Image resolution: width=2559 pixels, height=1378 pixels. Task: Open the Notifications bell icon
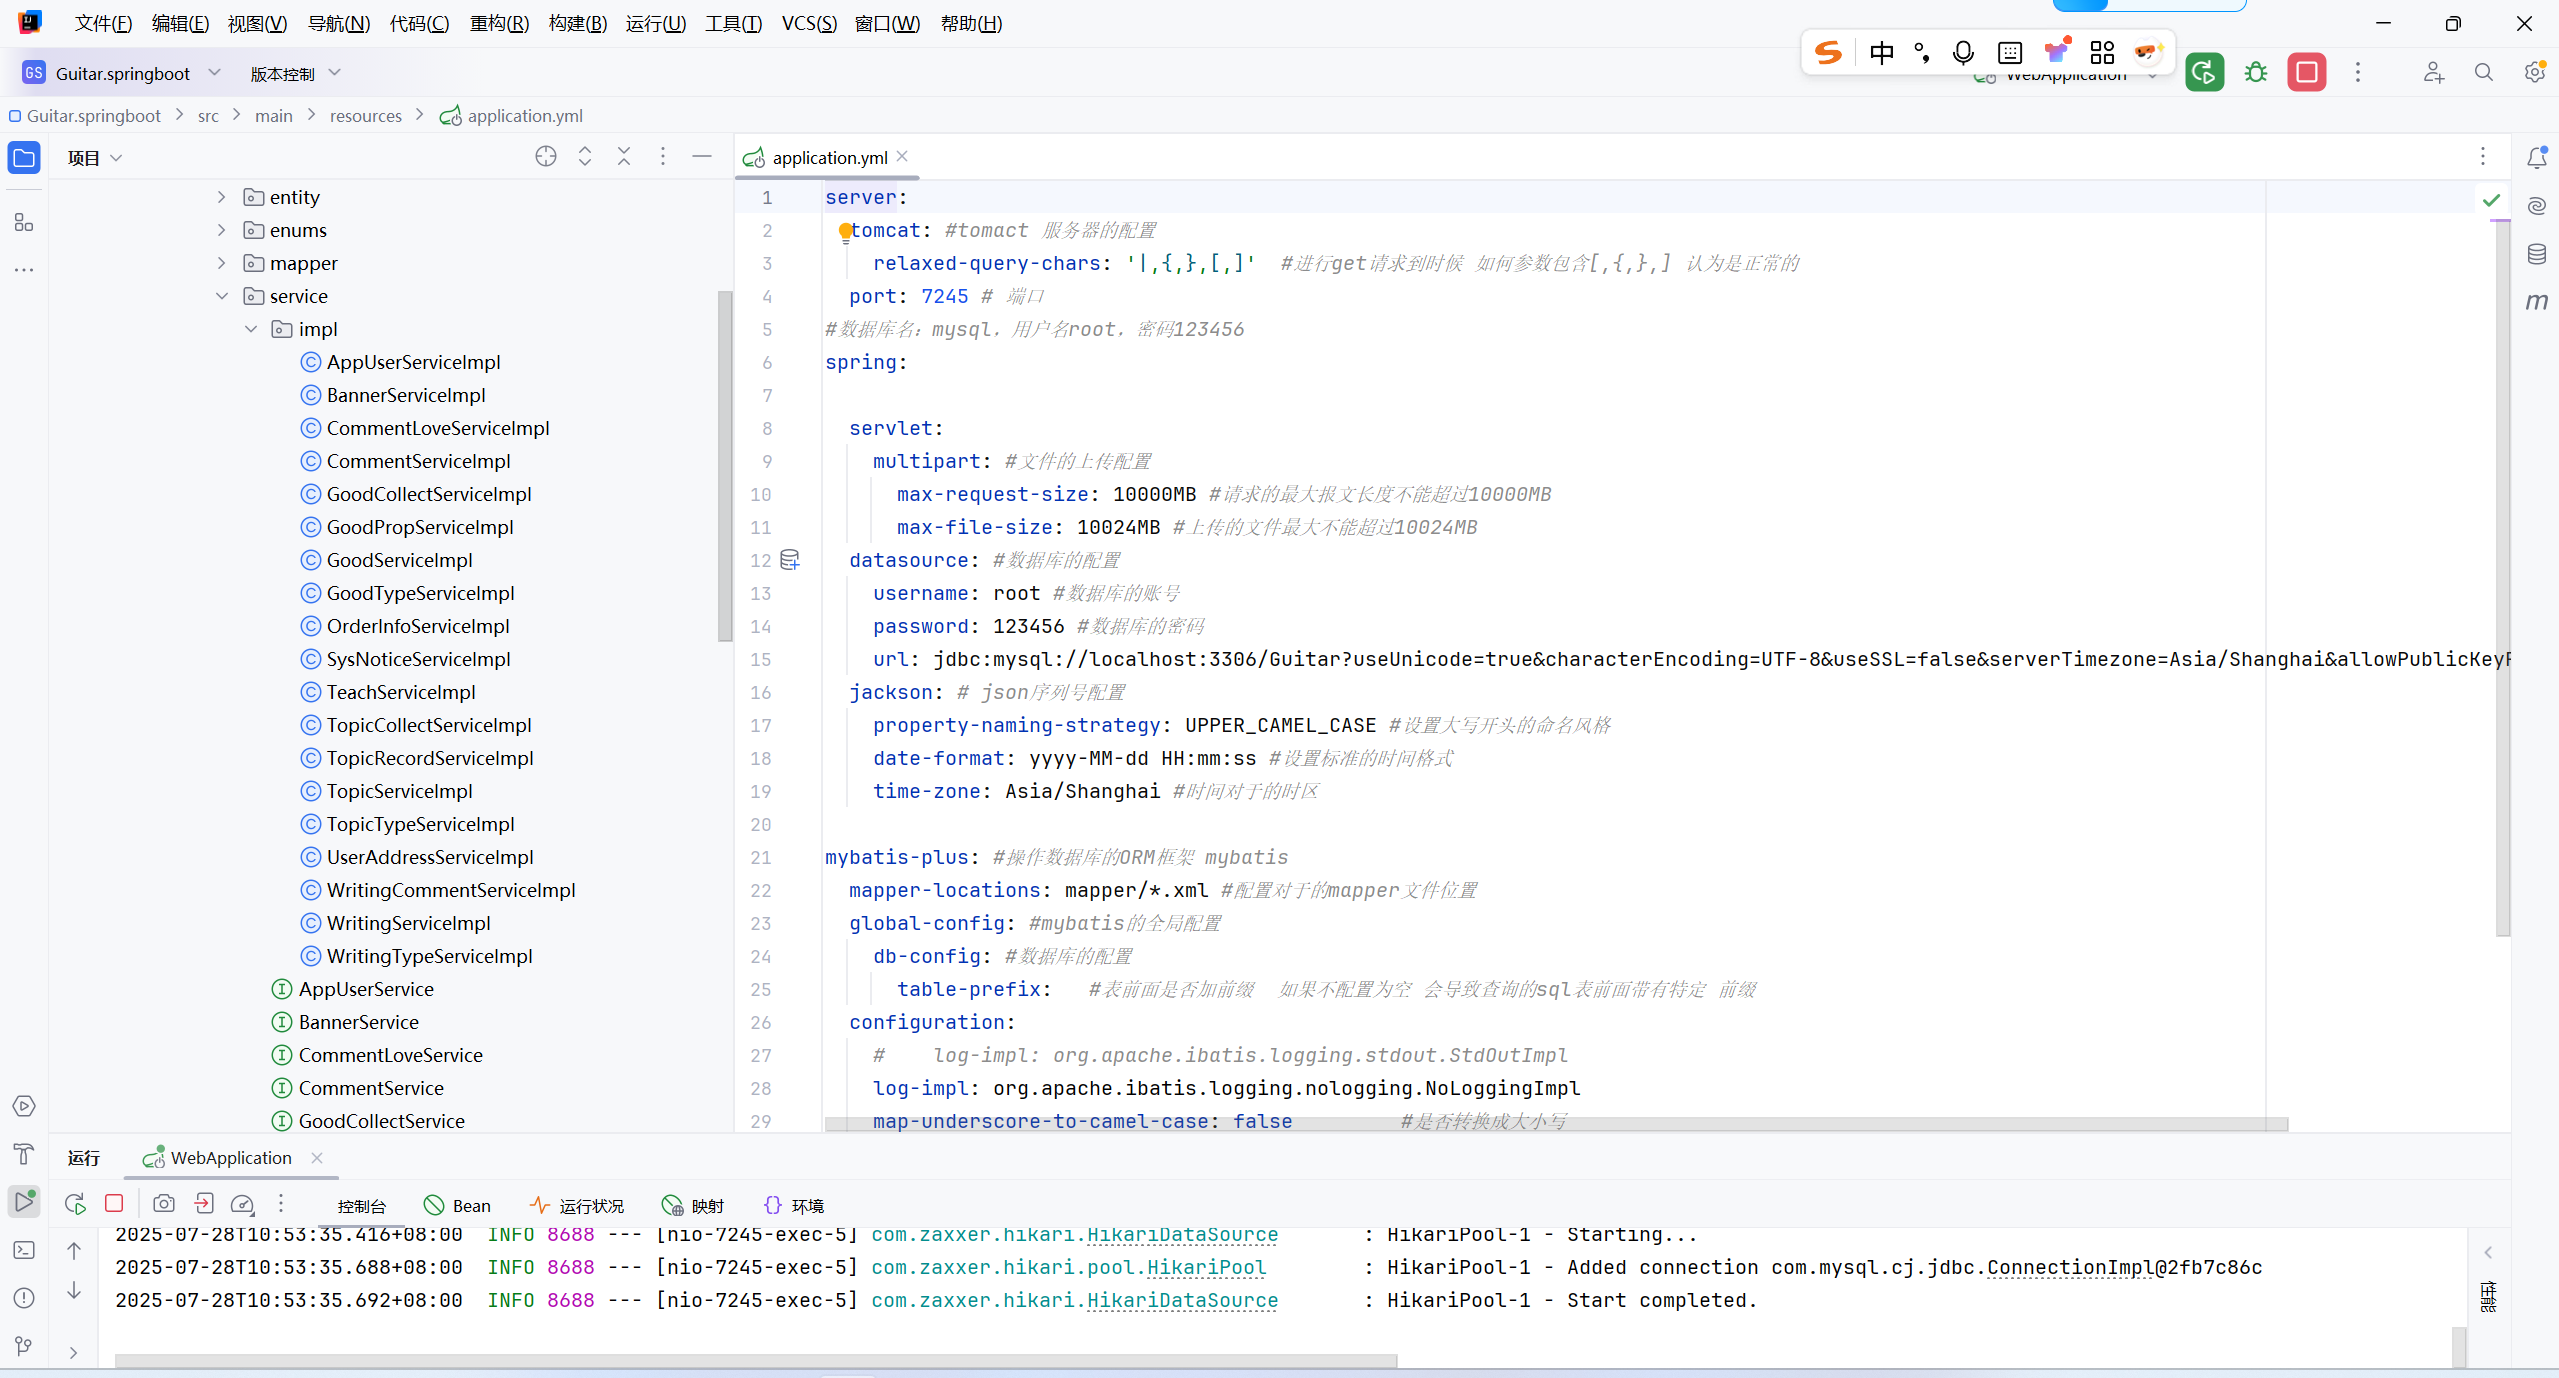[x=2536, y=158]
